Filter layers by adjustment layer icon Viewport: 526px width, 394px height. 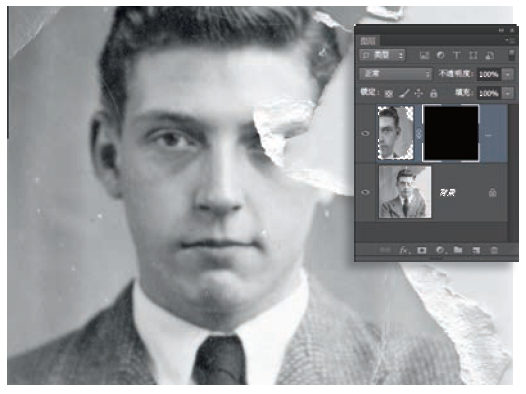click(440, 55)
